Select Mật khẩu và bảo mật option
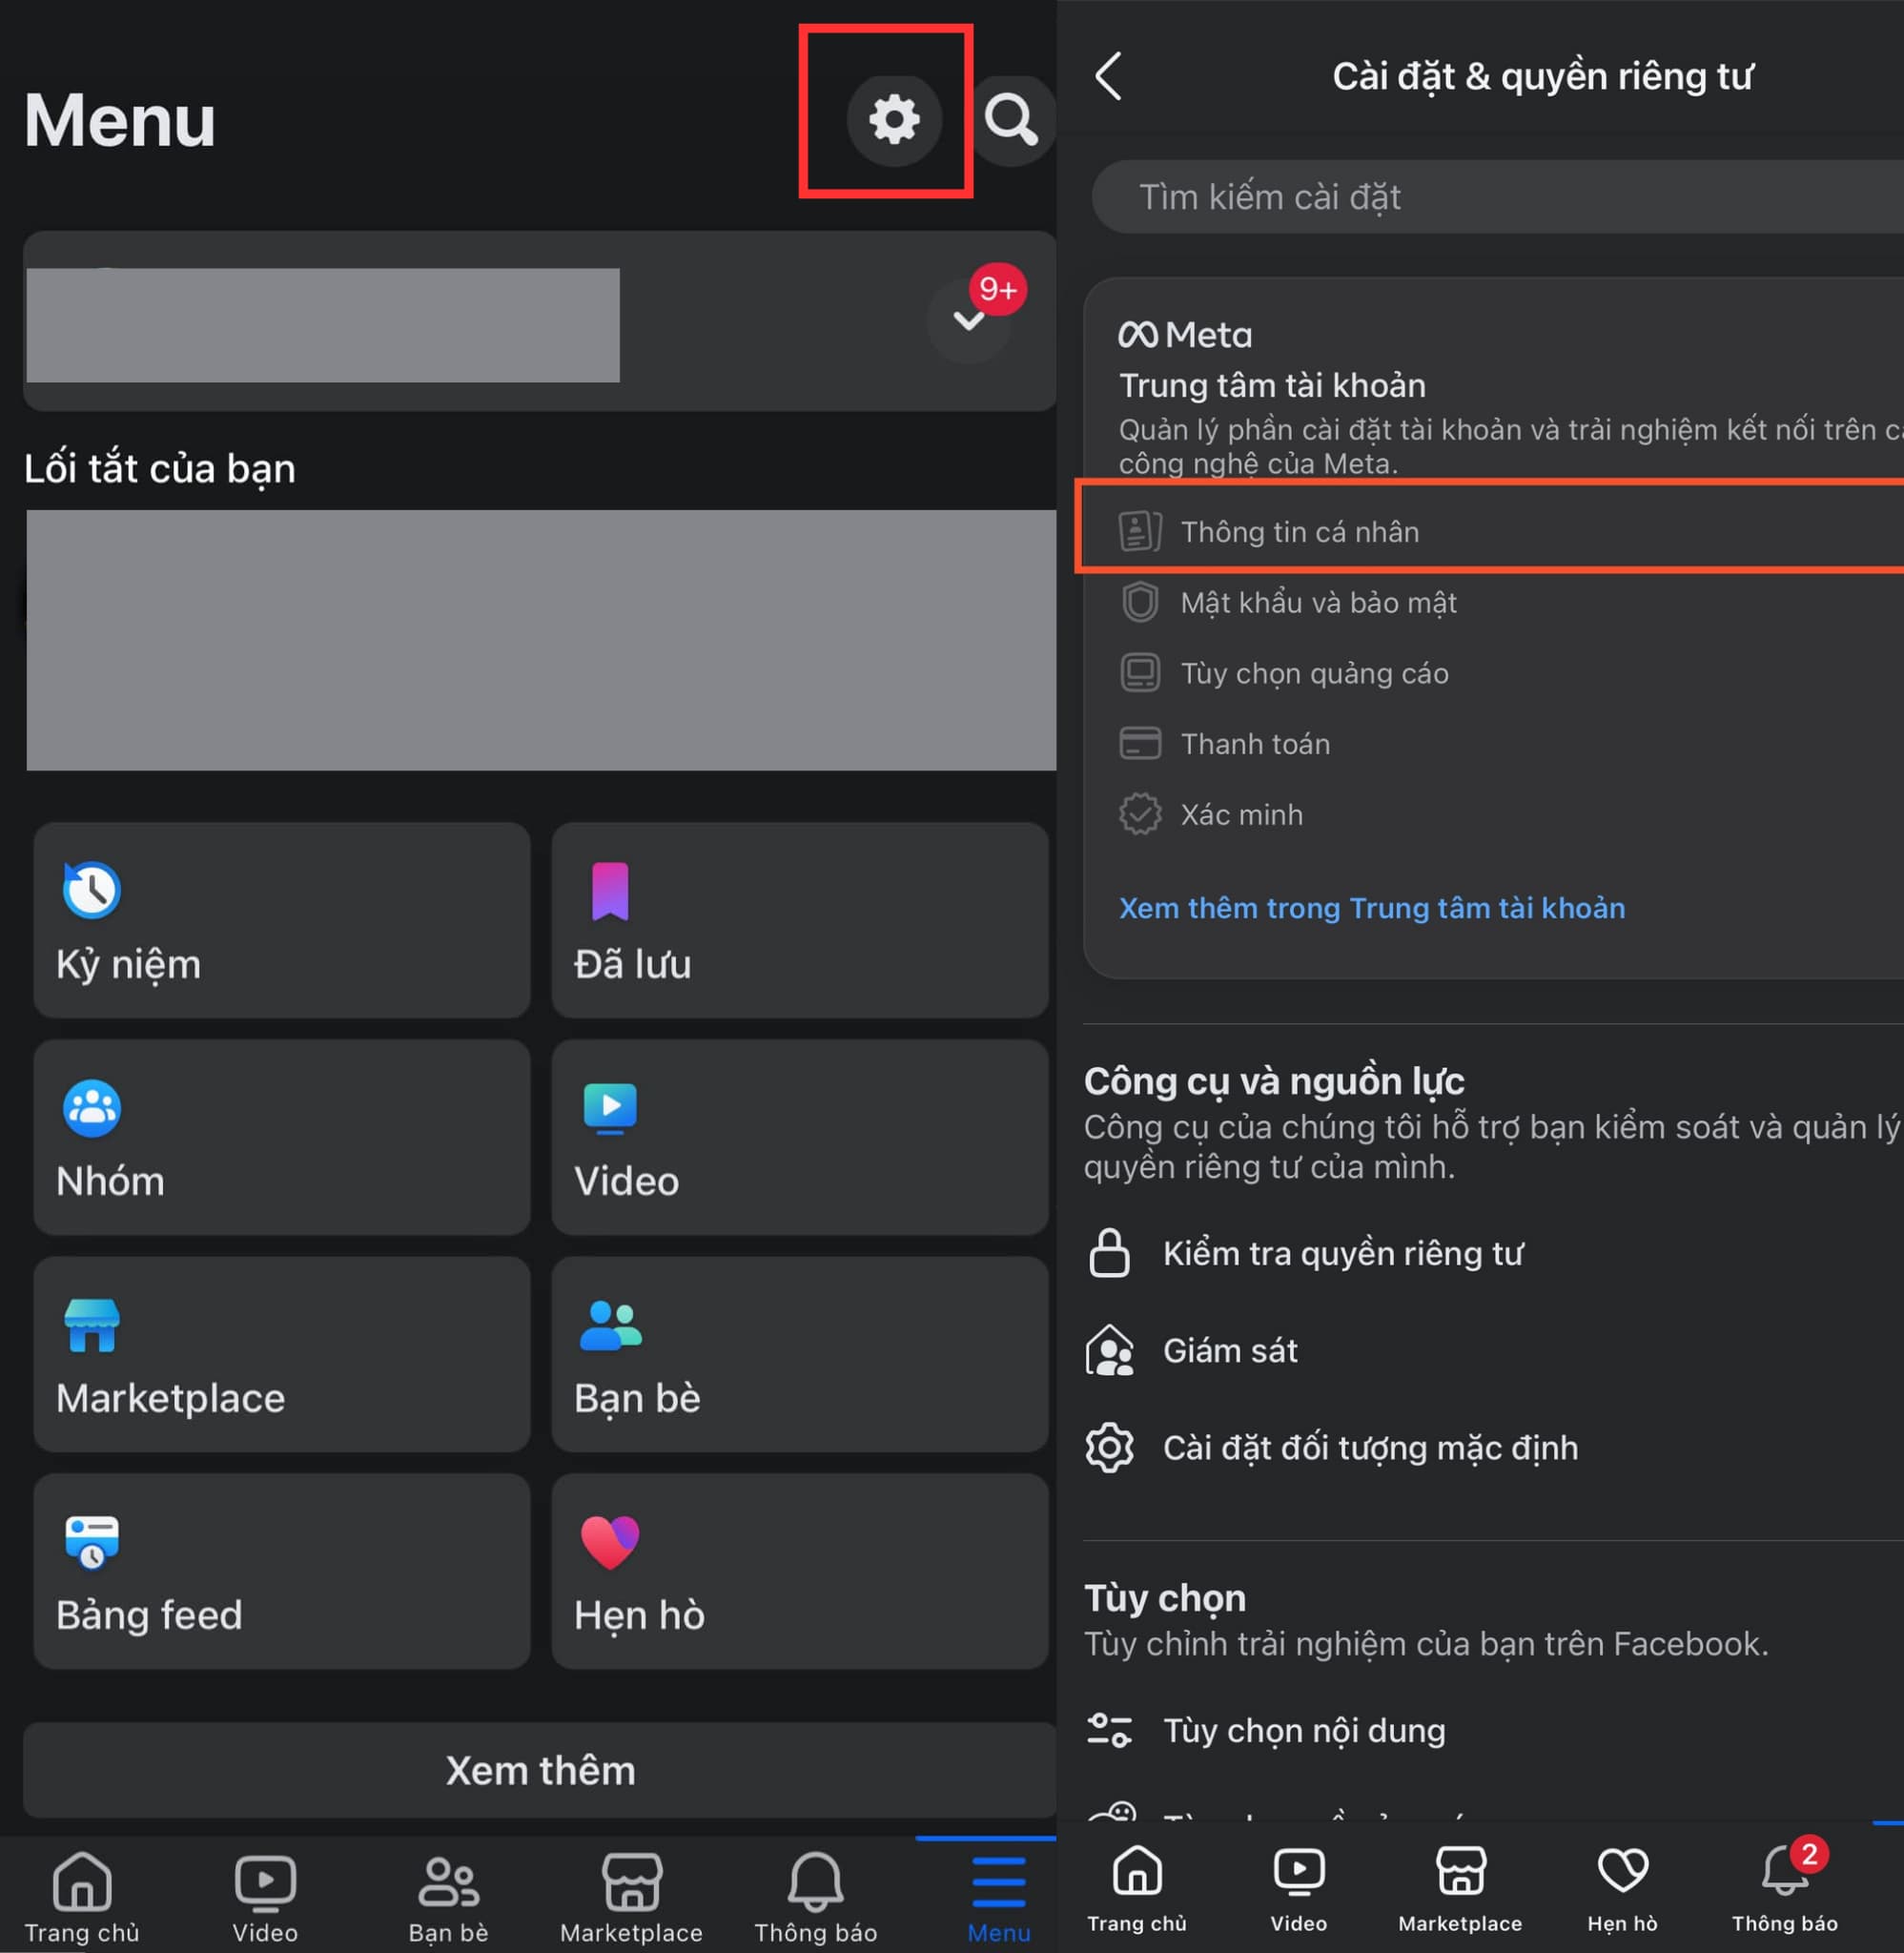 1320,602
